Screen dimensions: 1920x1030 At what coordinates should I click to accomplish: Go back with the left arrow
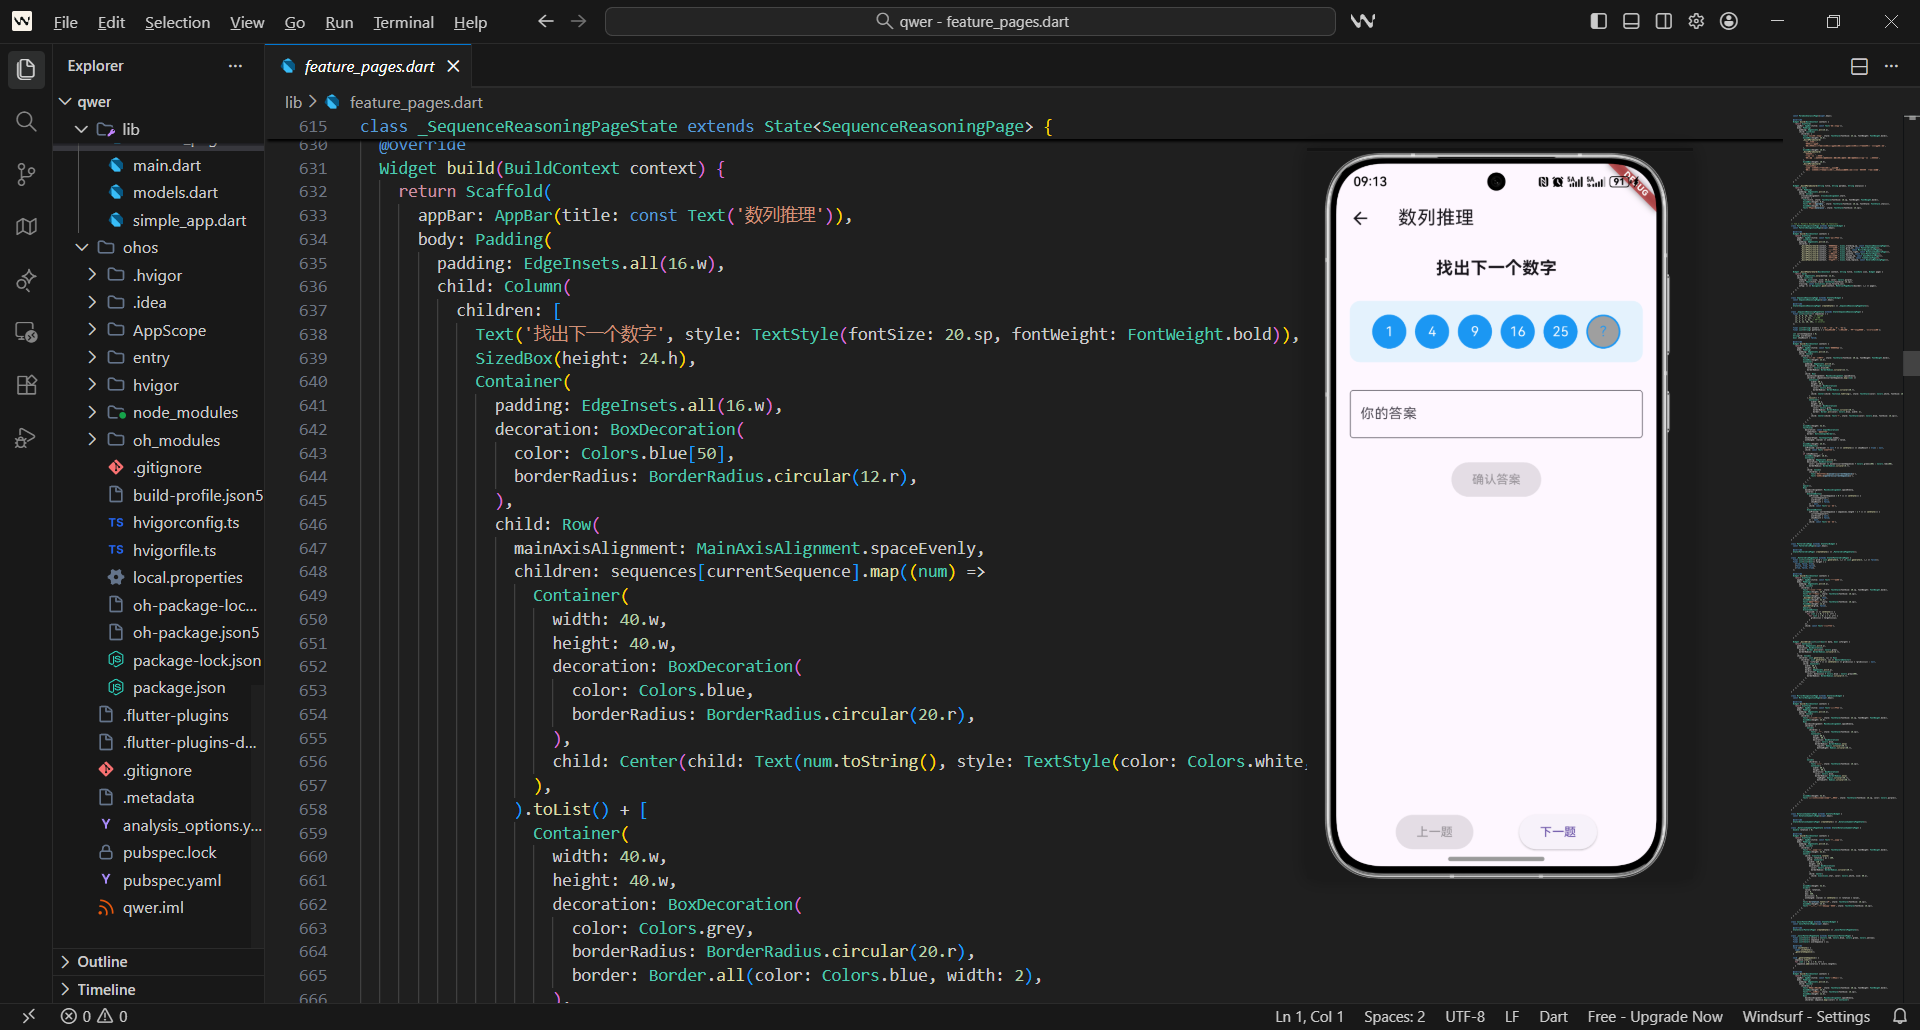pos(545,21)
